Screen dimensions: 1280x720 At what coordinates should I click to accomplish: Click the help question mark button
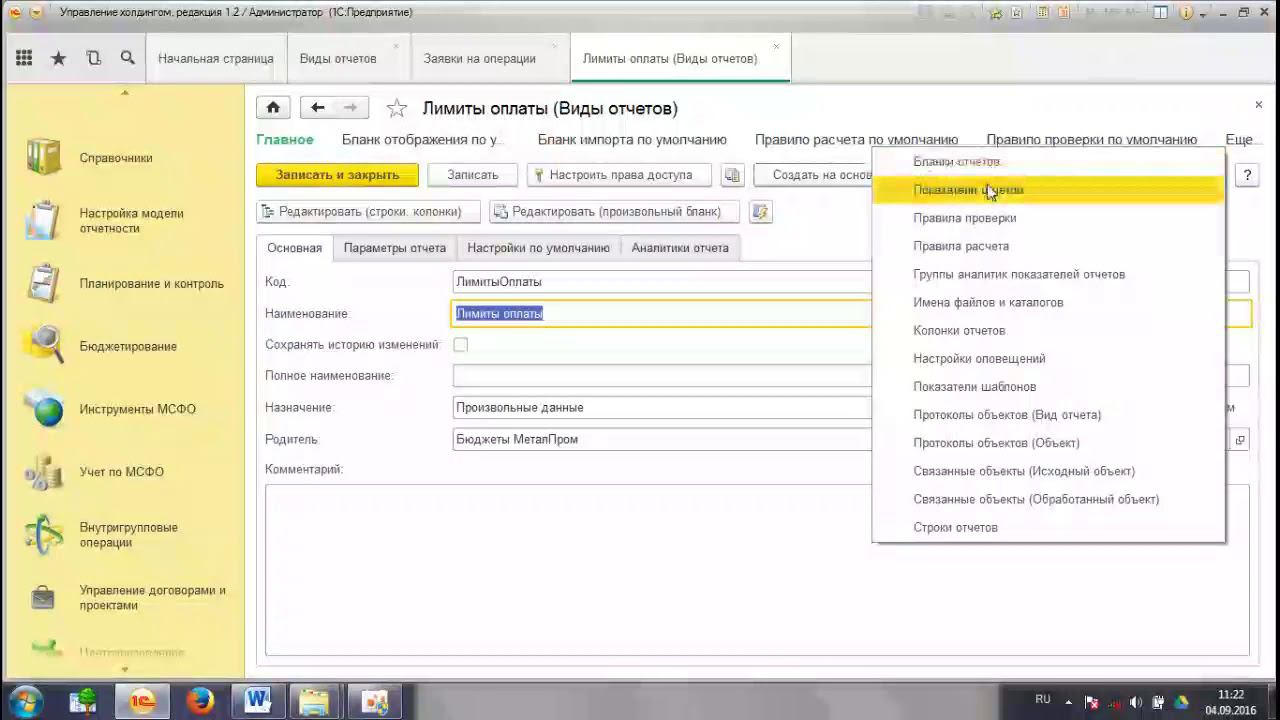(1247, 175)
